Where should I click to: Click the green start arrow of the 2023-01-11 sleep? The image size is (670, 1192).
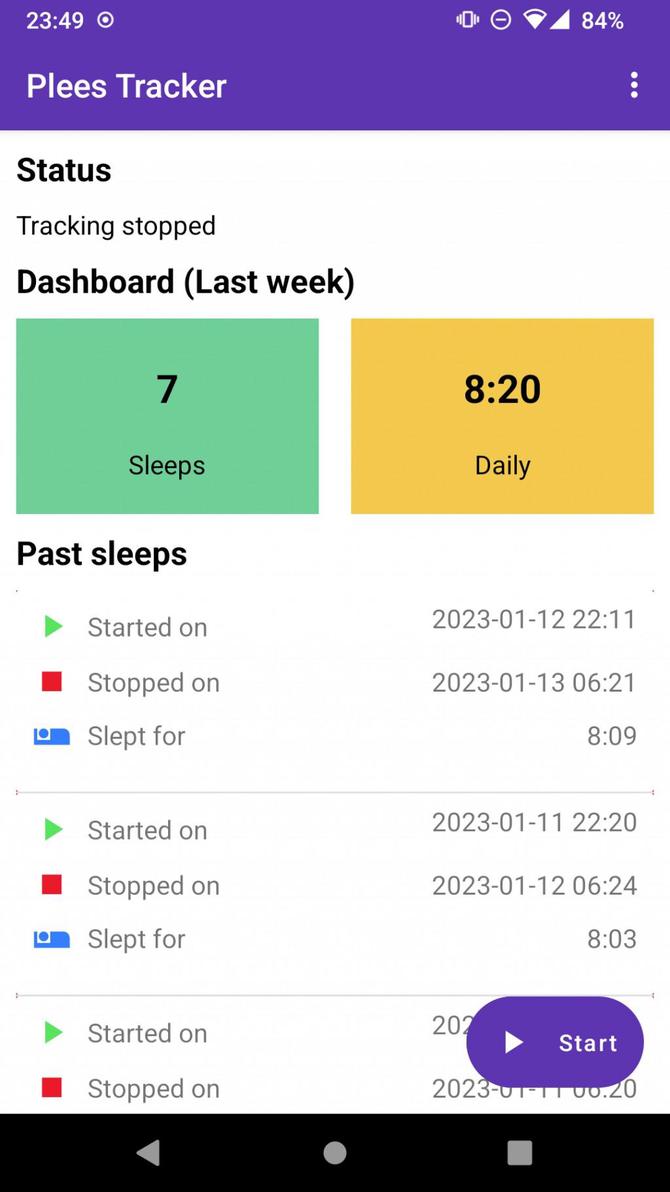click(51, 829)
